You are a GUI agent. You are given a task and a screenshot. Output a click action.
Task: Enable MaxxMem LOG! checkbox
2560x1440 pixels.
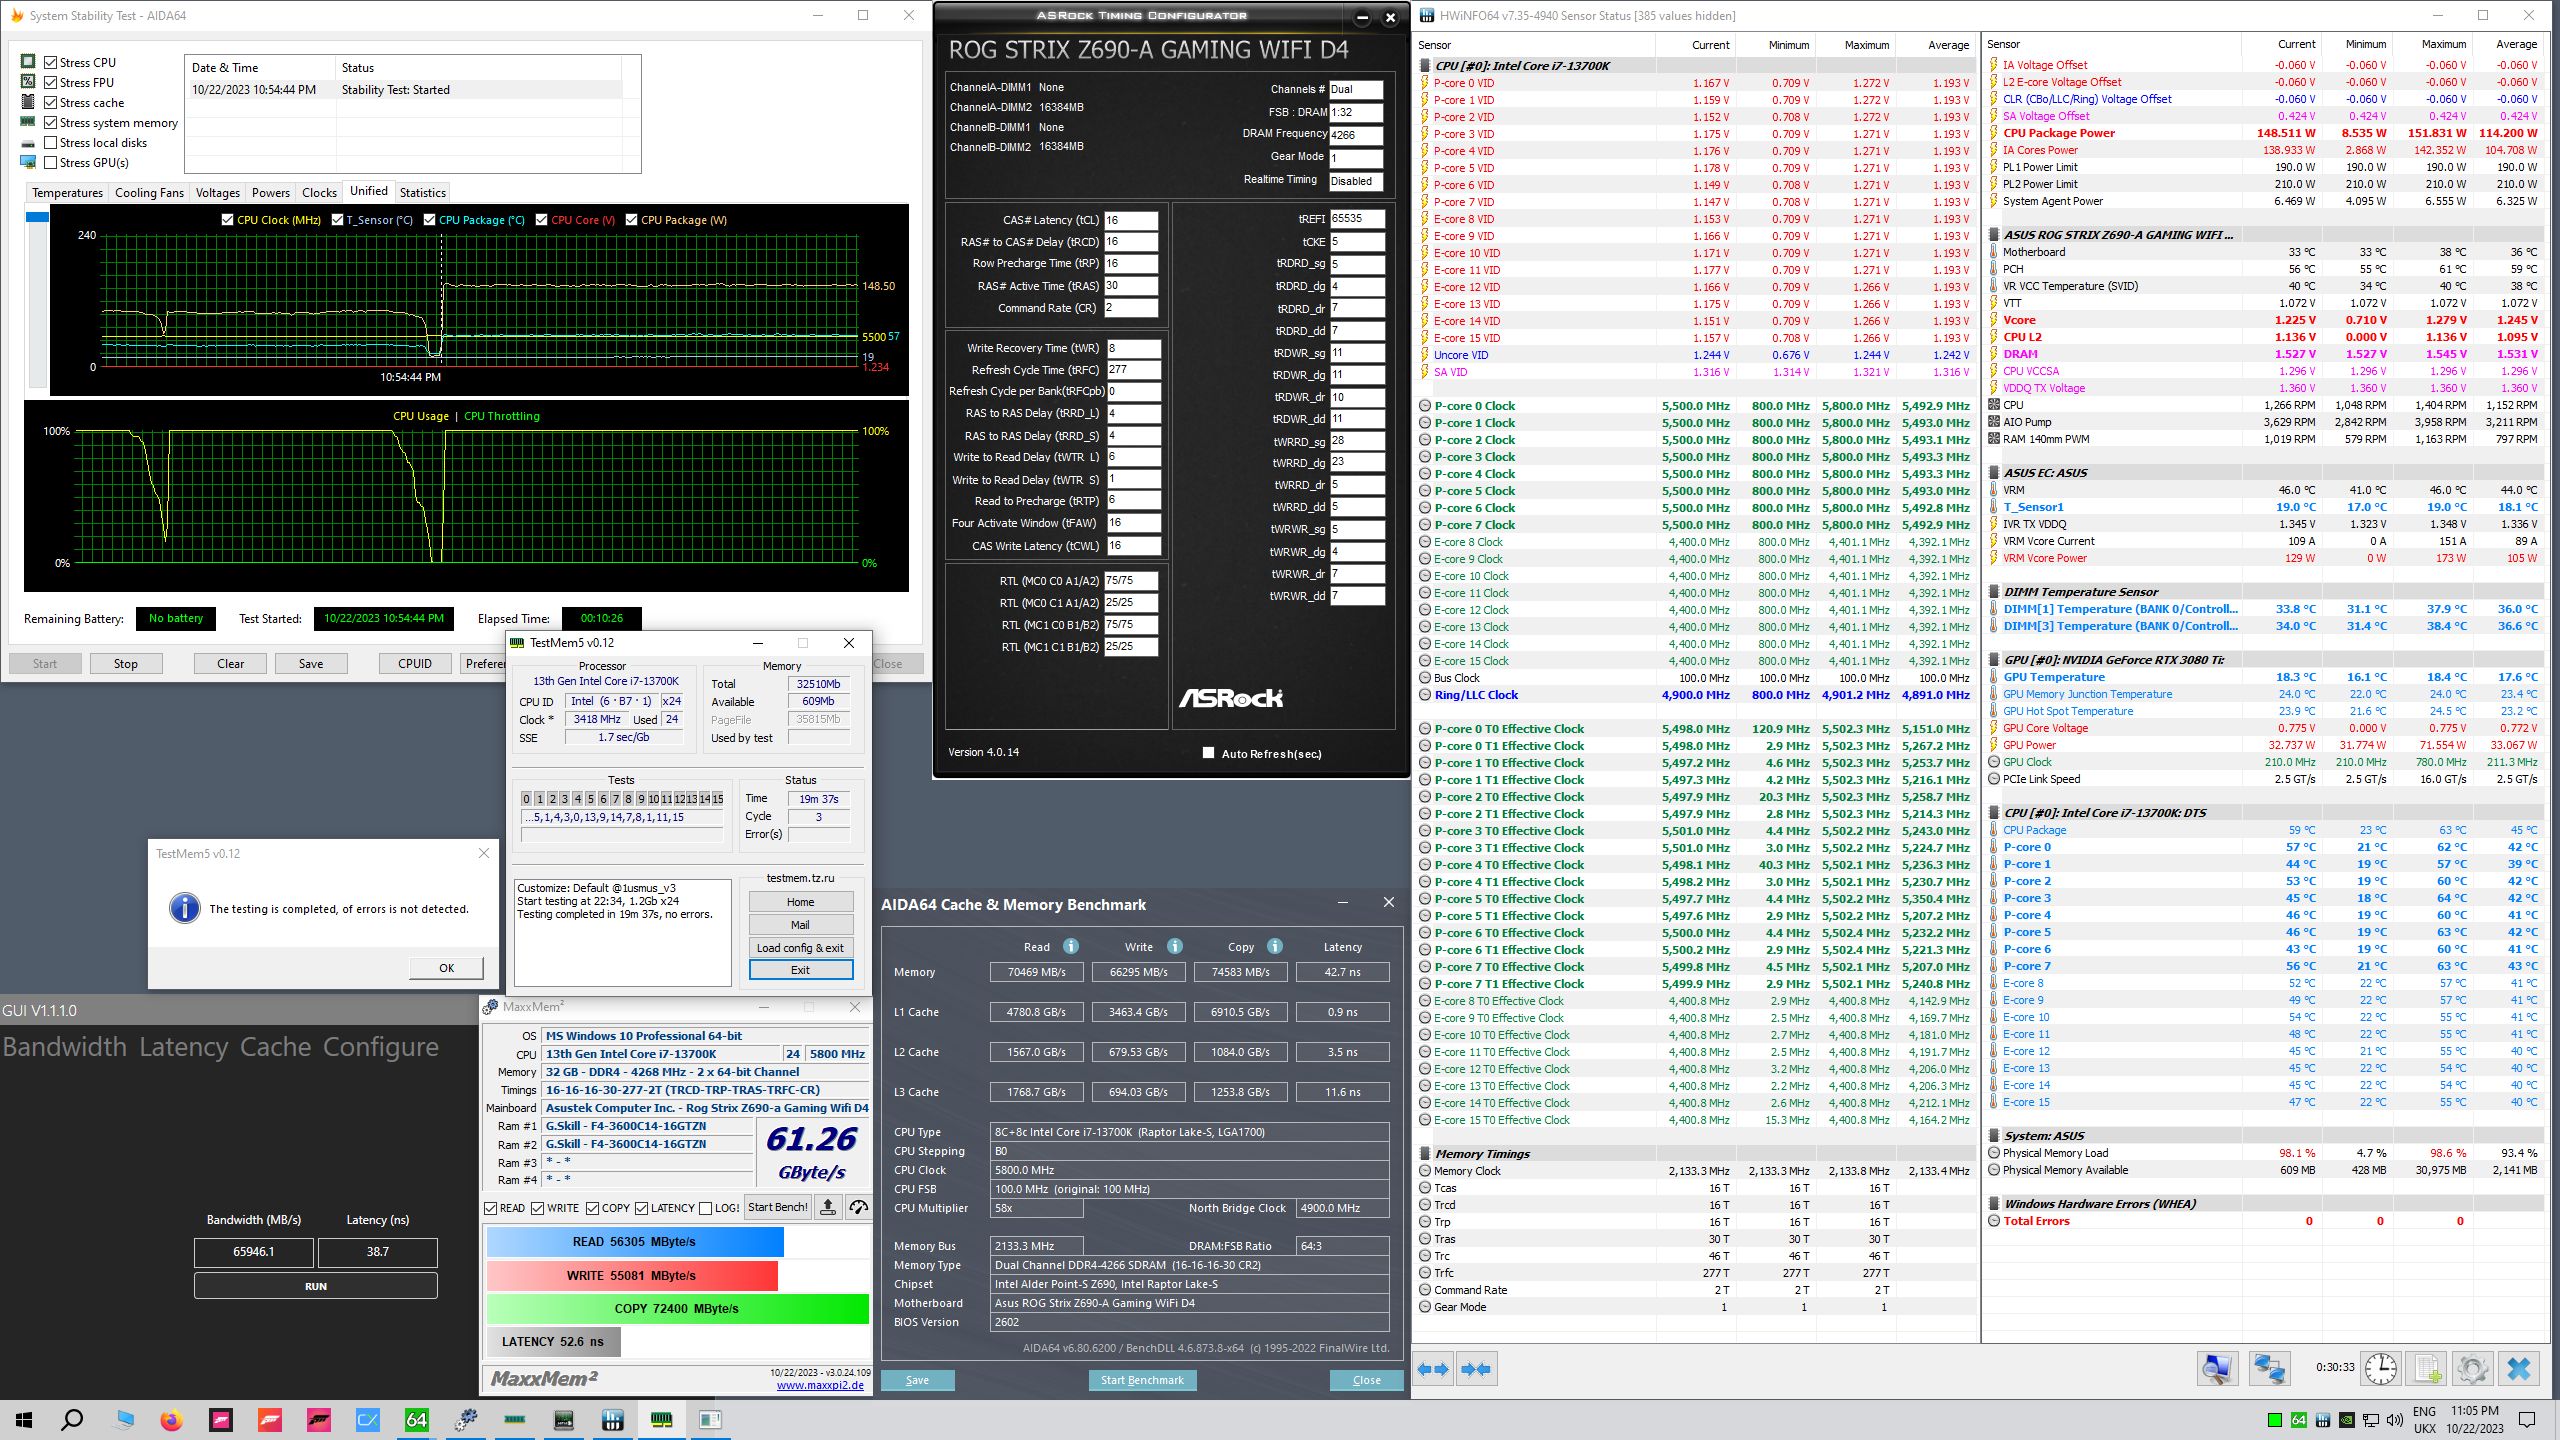706,1208
